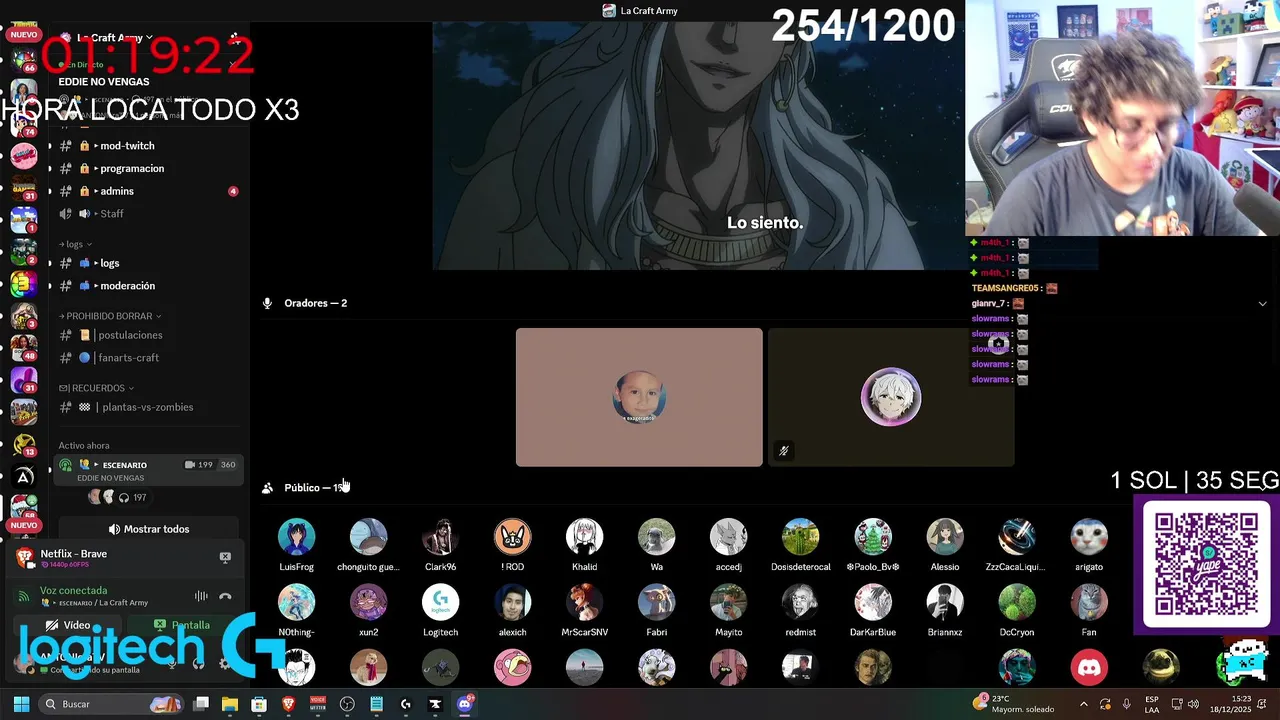Open the programacion channel

point(147,168)
